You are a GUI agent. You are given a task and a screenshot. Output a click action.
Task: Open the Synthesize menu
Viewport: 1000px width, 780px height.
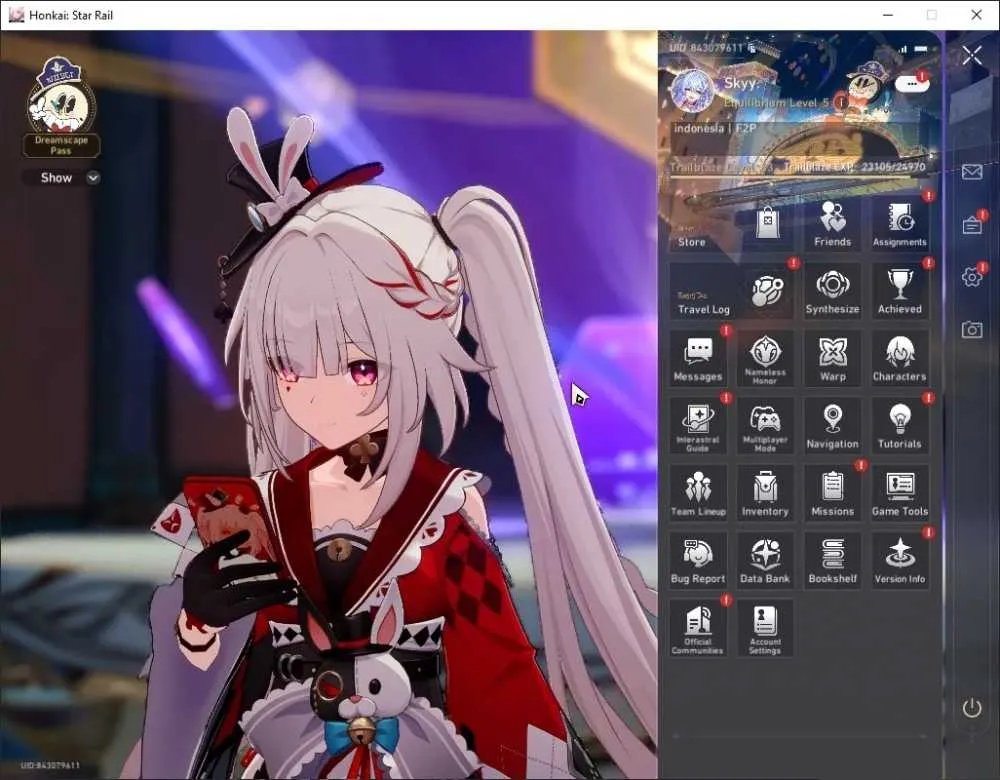tap(832, 291)
